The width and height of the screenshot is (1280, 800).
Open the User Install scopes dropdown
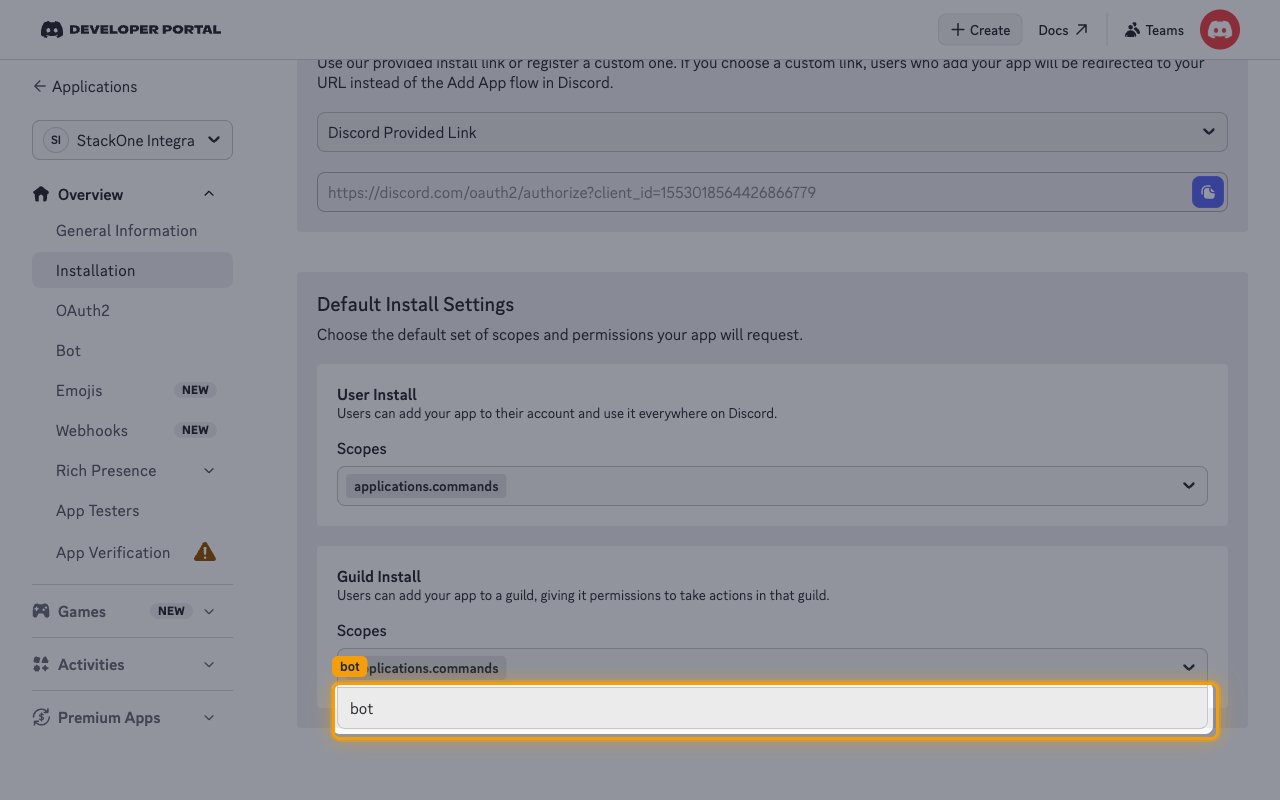coord(772,486)
